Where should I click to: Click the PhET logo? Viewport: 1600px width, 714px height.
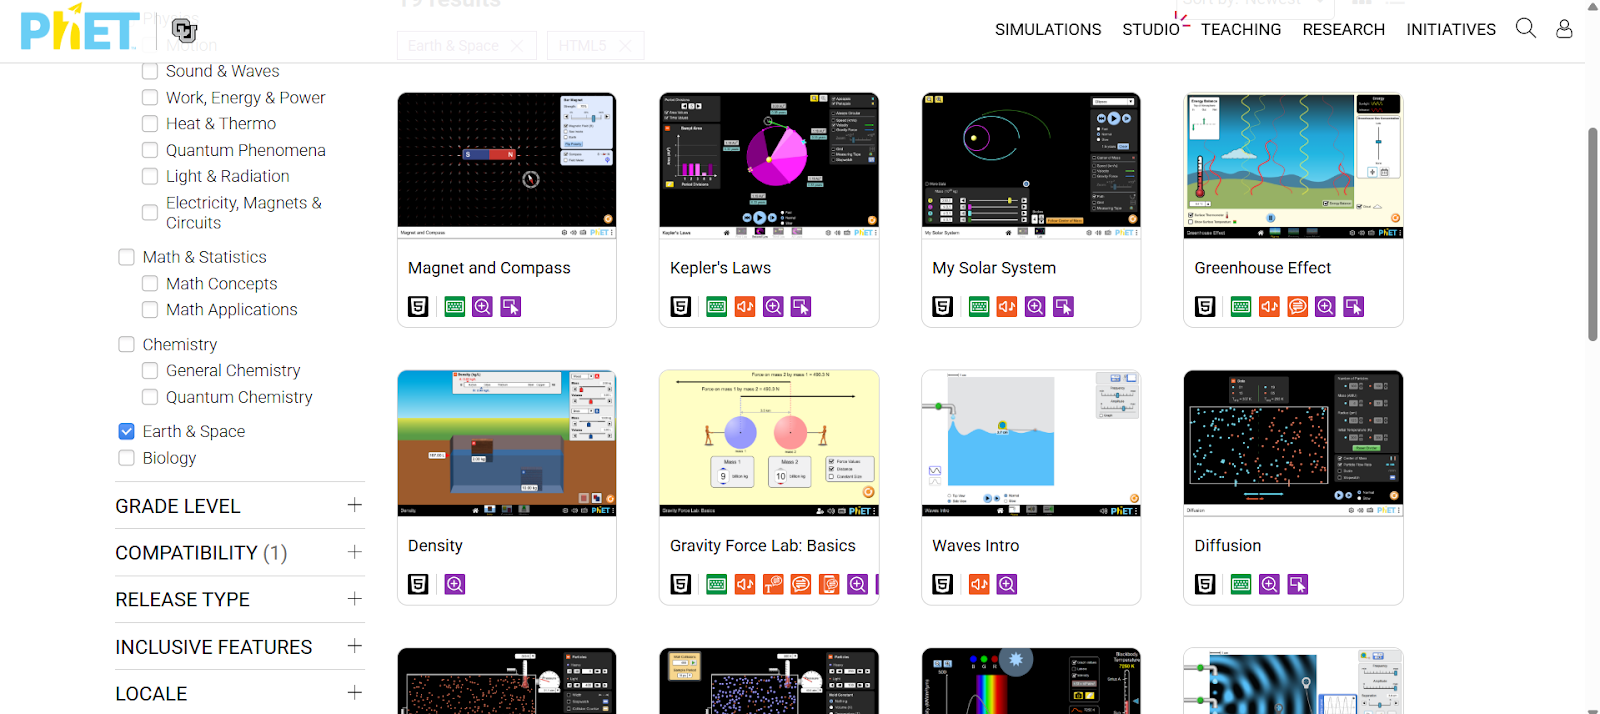coord(80,30)
